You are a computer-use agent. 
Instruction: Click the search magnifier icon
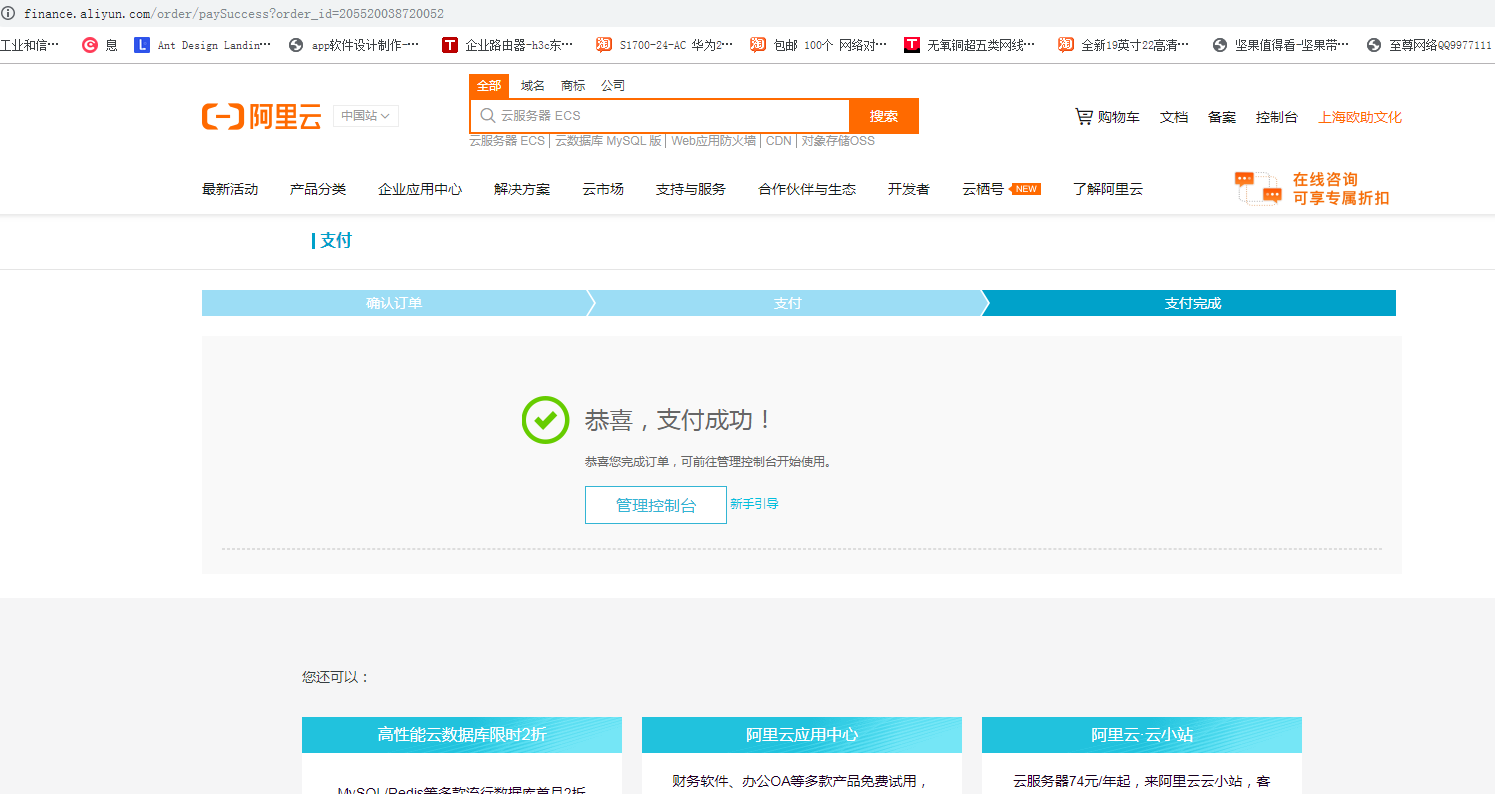click(x=487, y=116)
